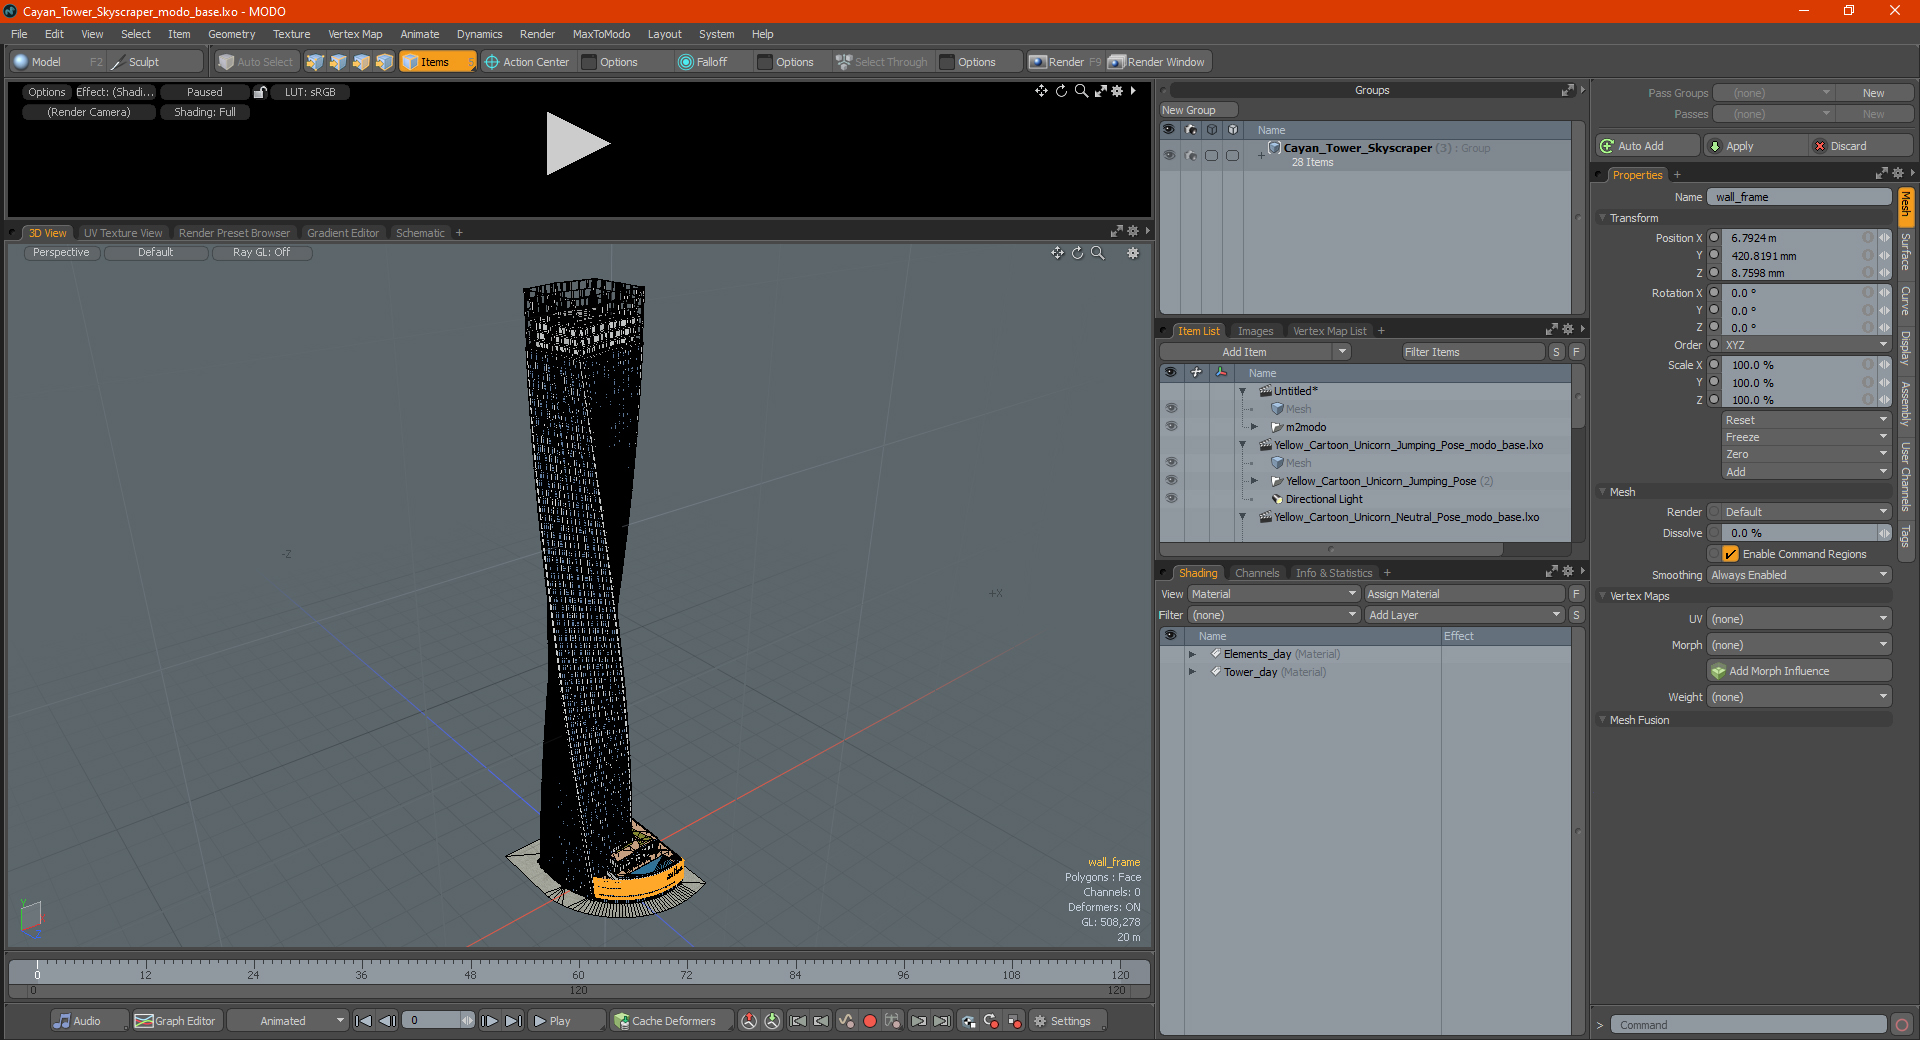Open the Render Default dropdown

pyautogui.click(x=1806, y=512)
